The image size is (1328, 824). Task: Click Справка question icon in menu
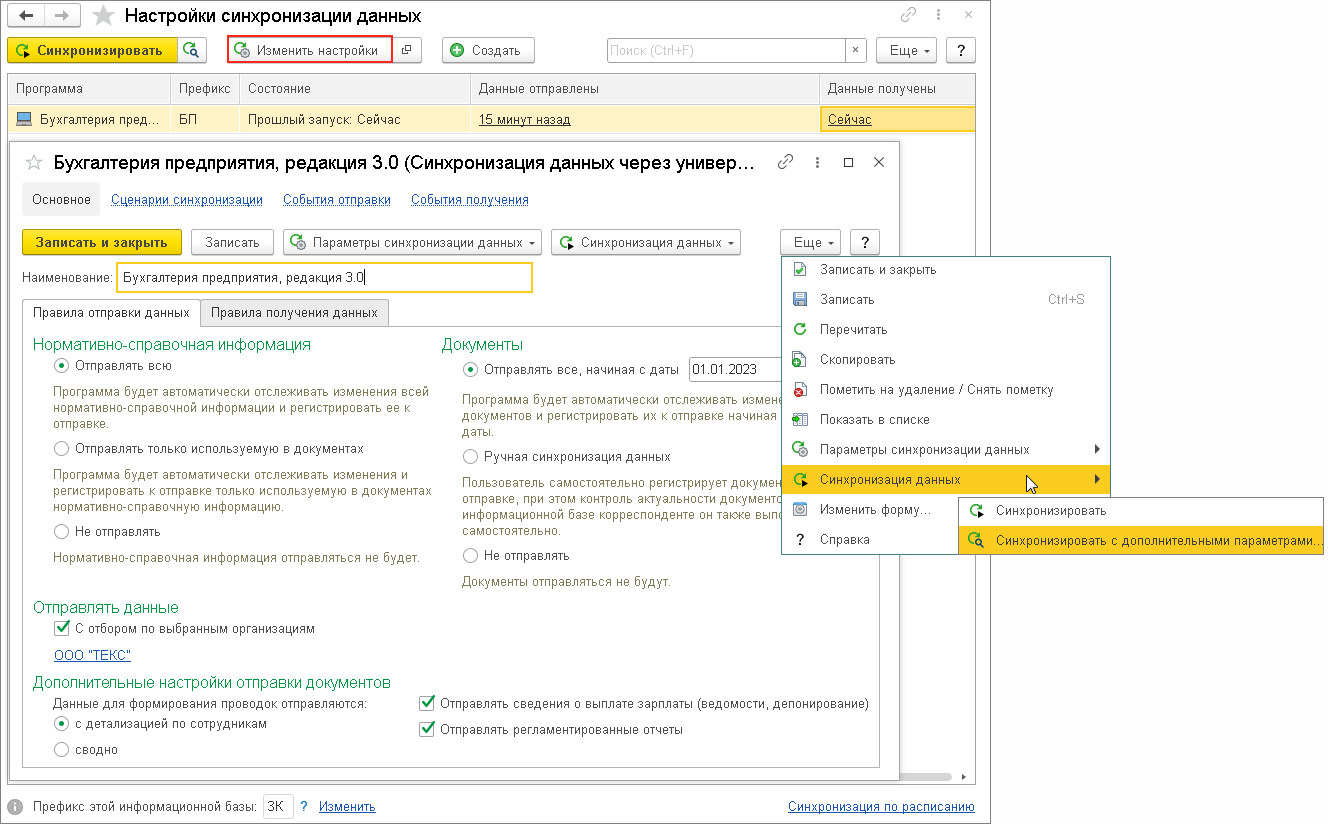[x=800, y=539]
